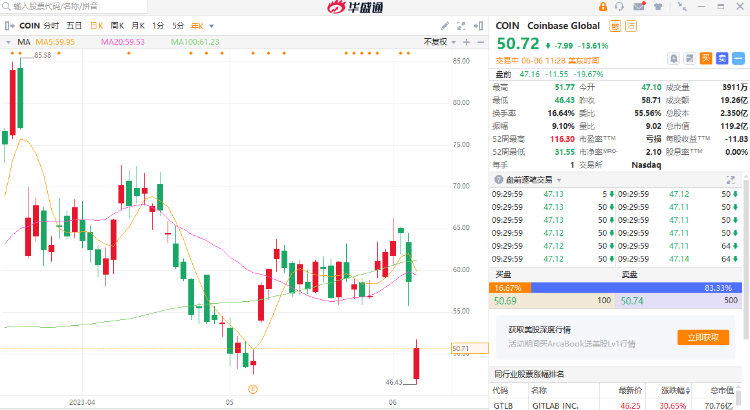Image resolution: width=750 pixels, height=410 pixels.
Task: Switch to the 1分 one-minute chart
Action: [158, 26]
